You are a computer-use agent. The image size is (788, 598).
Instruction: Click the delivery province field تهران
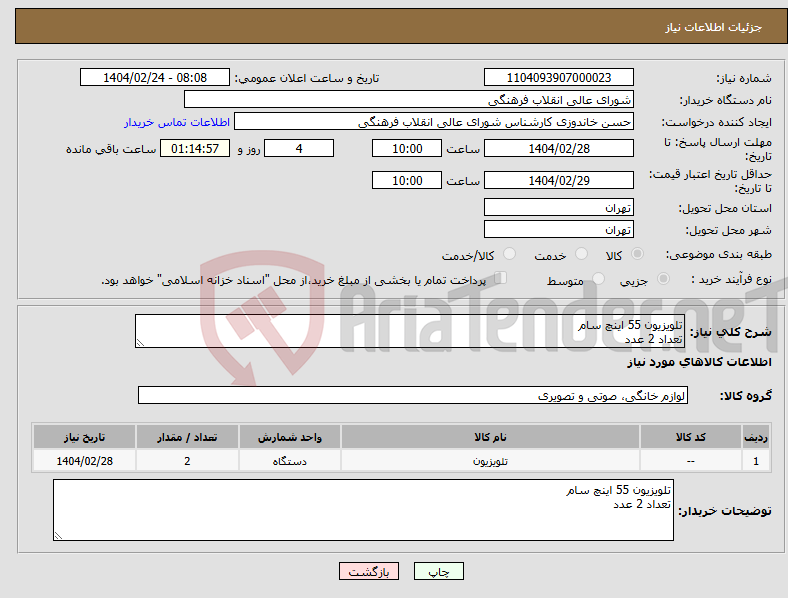coord(558,208)
